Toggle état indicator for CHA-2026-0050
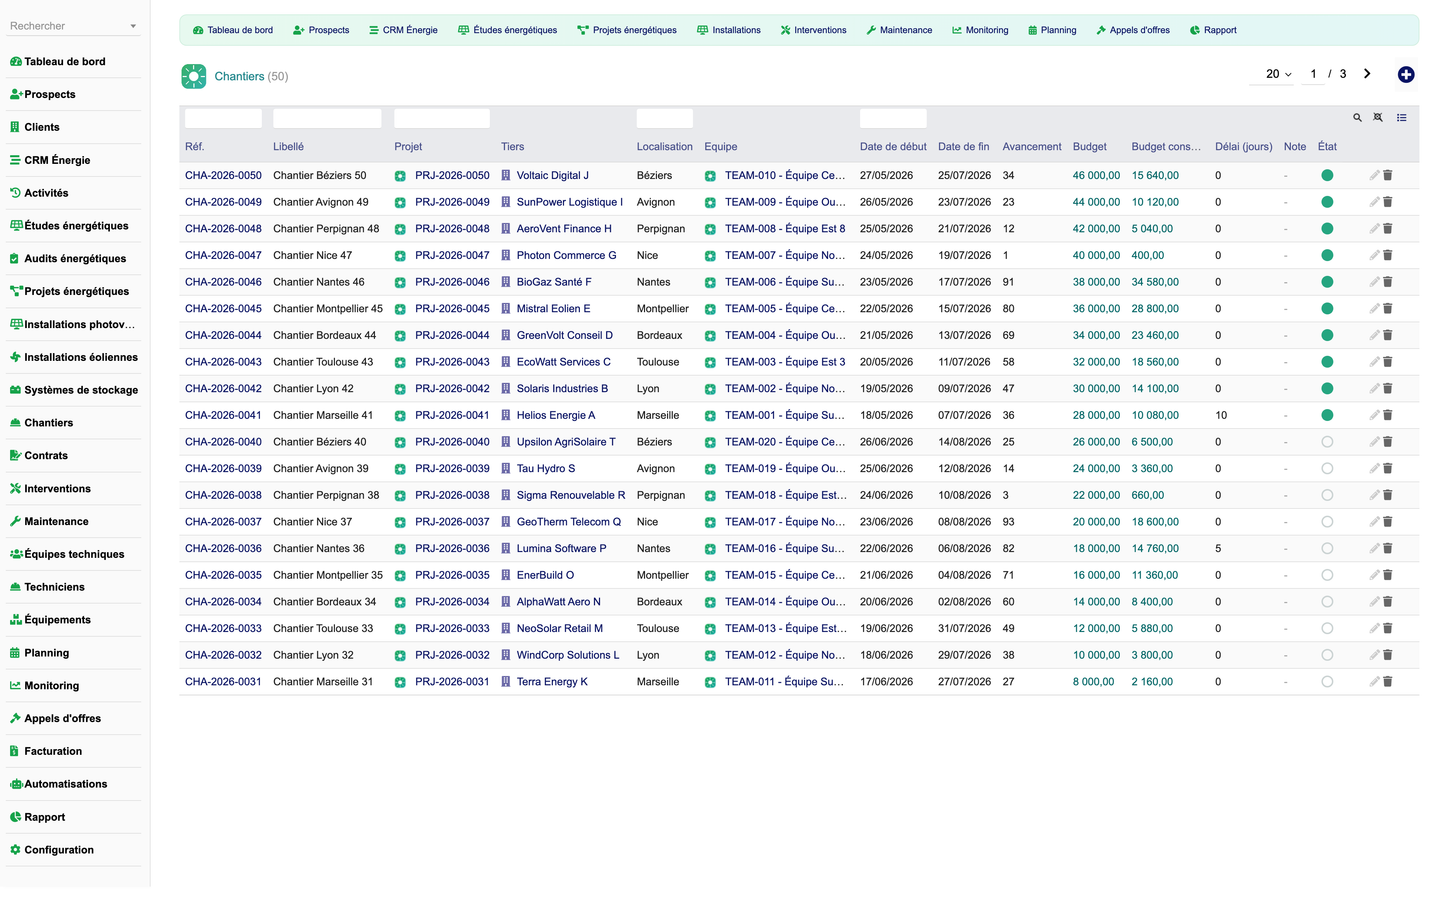This screenshot has height=901, width=1445. (1327, 175)
